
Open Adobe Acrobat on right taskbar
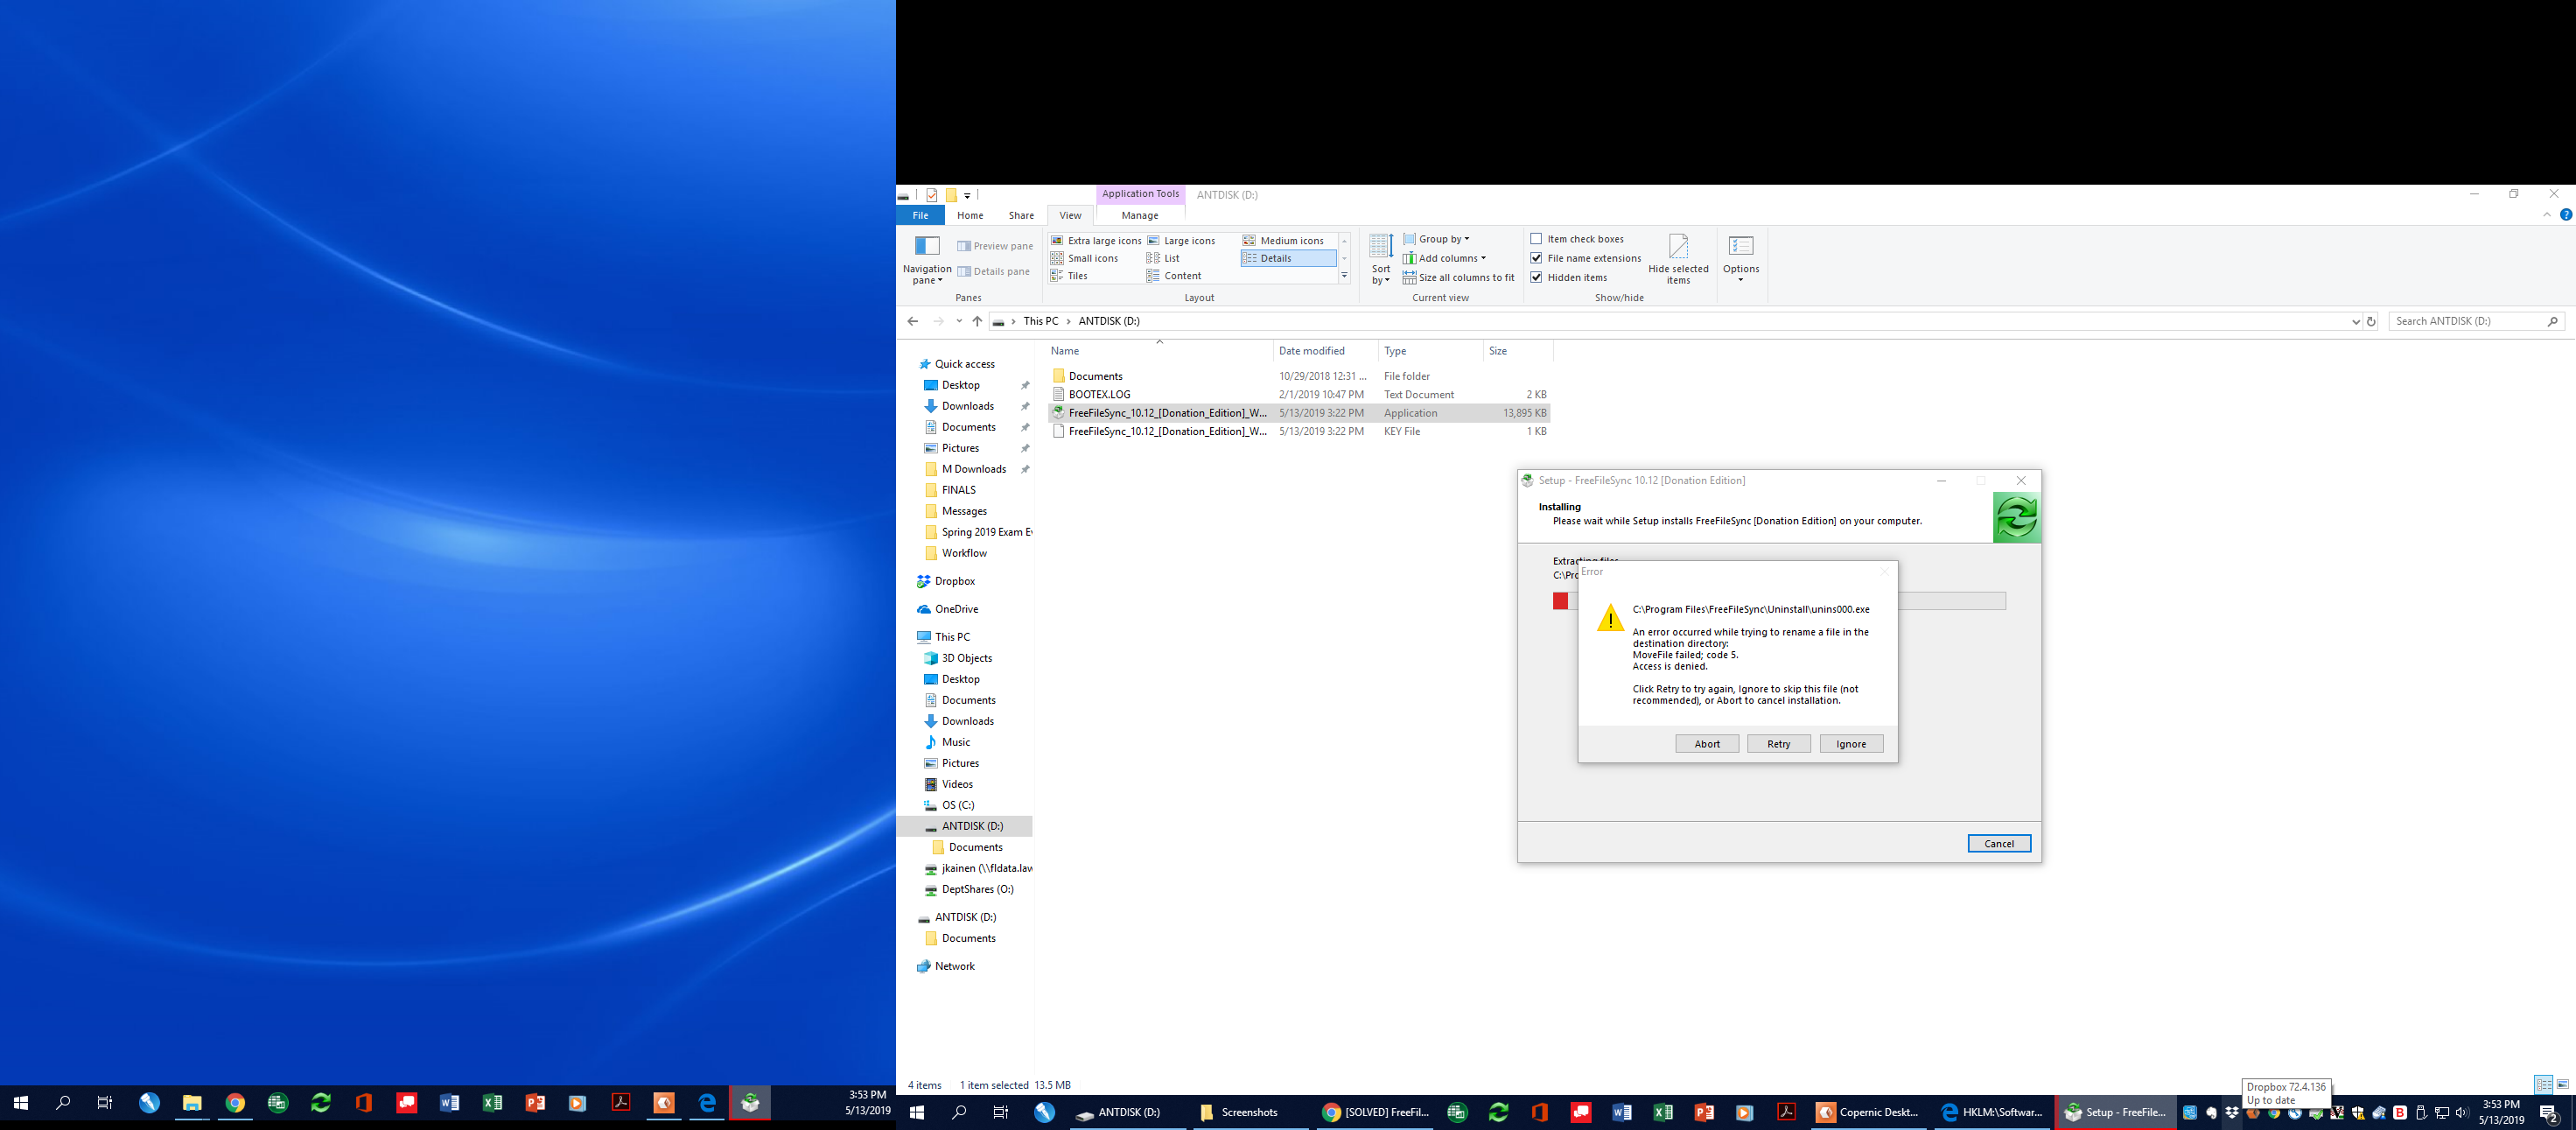(1786, 1112)
